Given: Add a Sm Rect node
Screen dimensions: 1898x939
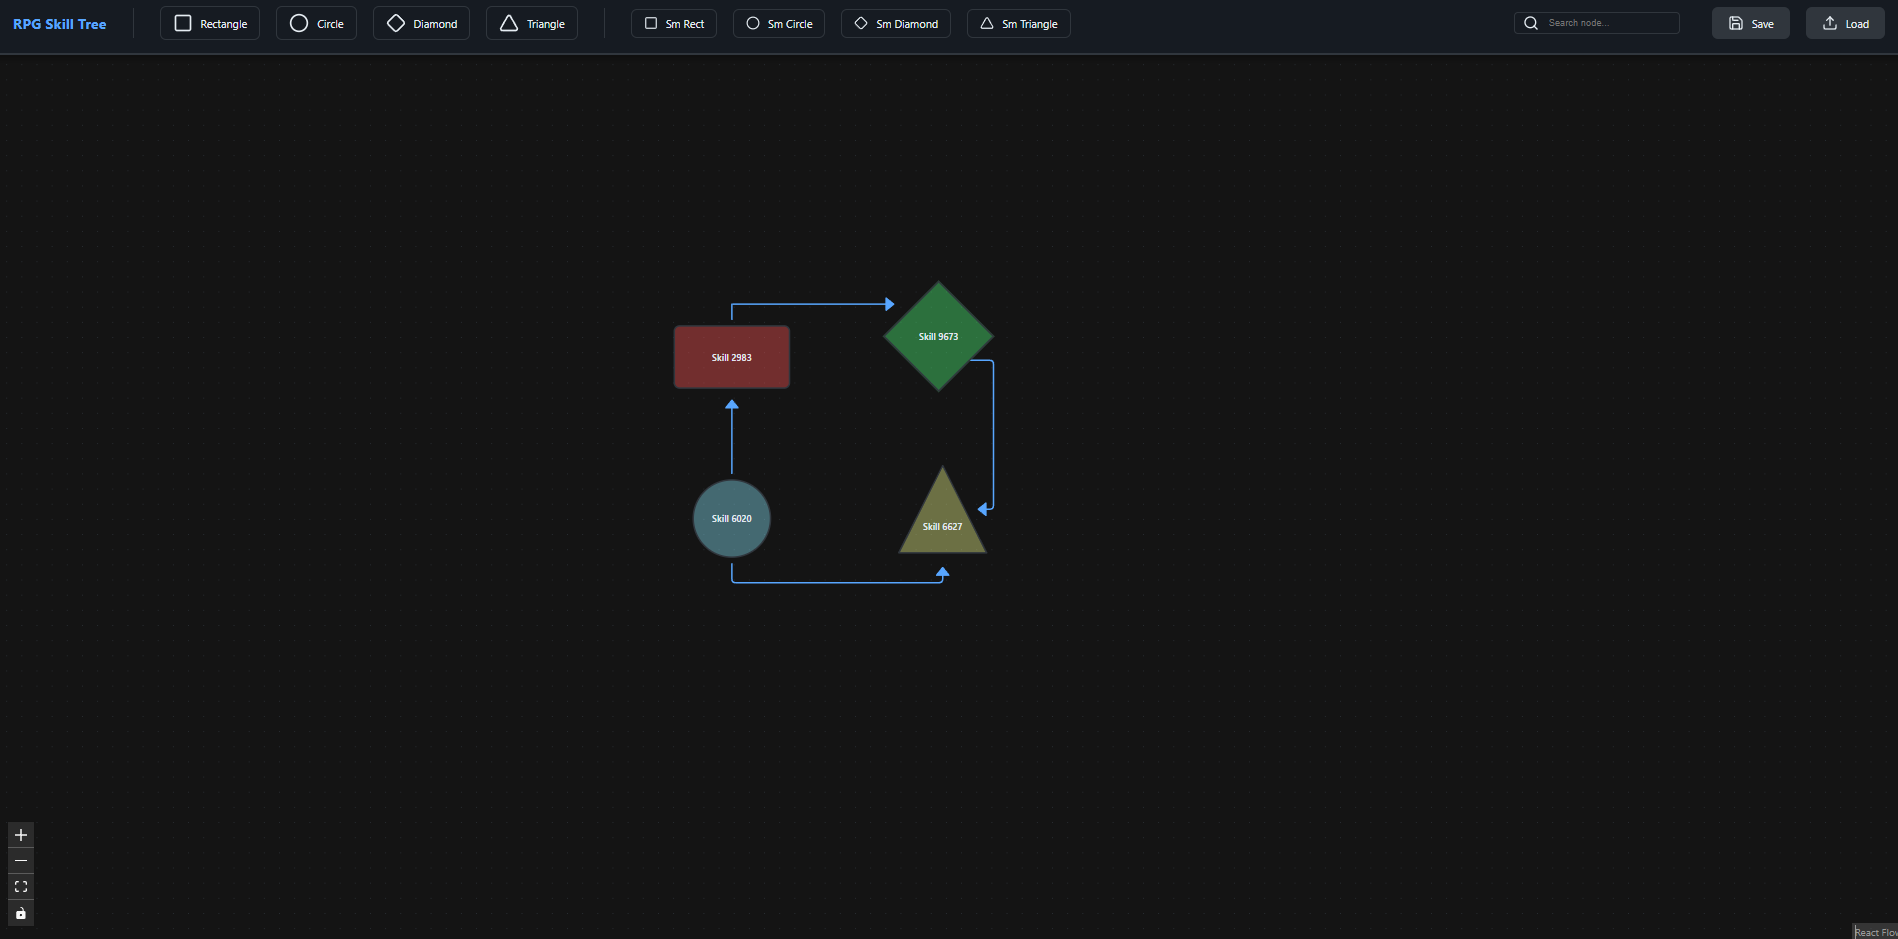Looking at the screenshot, I should click(674, 23).
